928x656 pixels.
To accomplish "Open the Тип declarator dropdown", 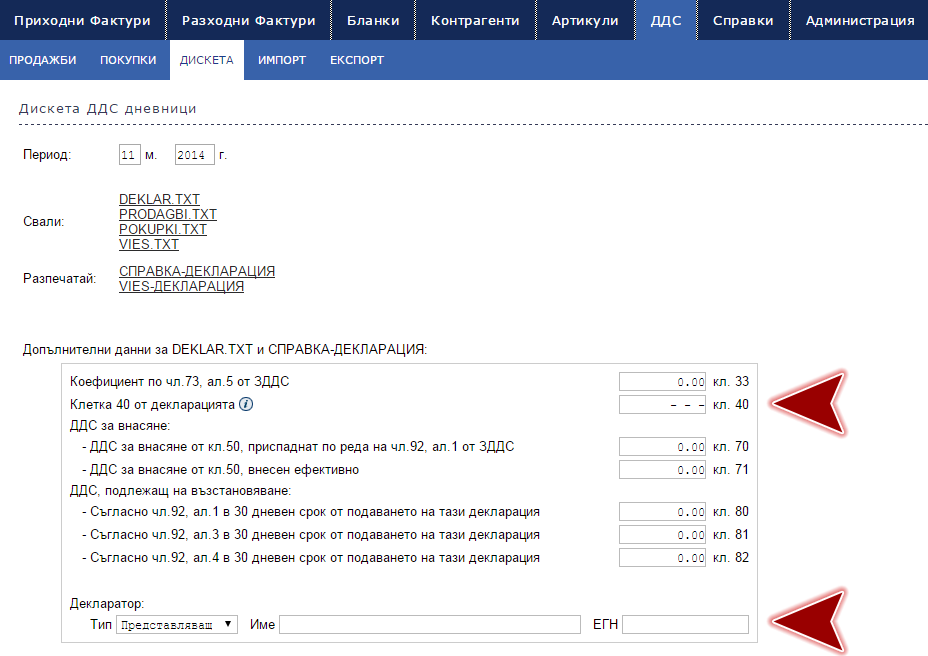I will pyautogui.click(x=177, y=624).
